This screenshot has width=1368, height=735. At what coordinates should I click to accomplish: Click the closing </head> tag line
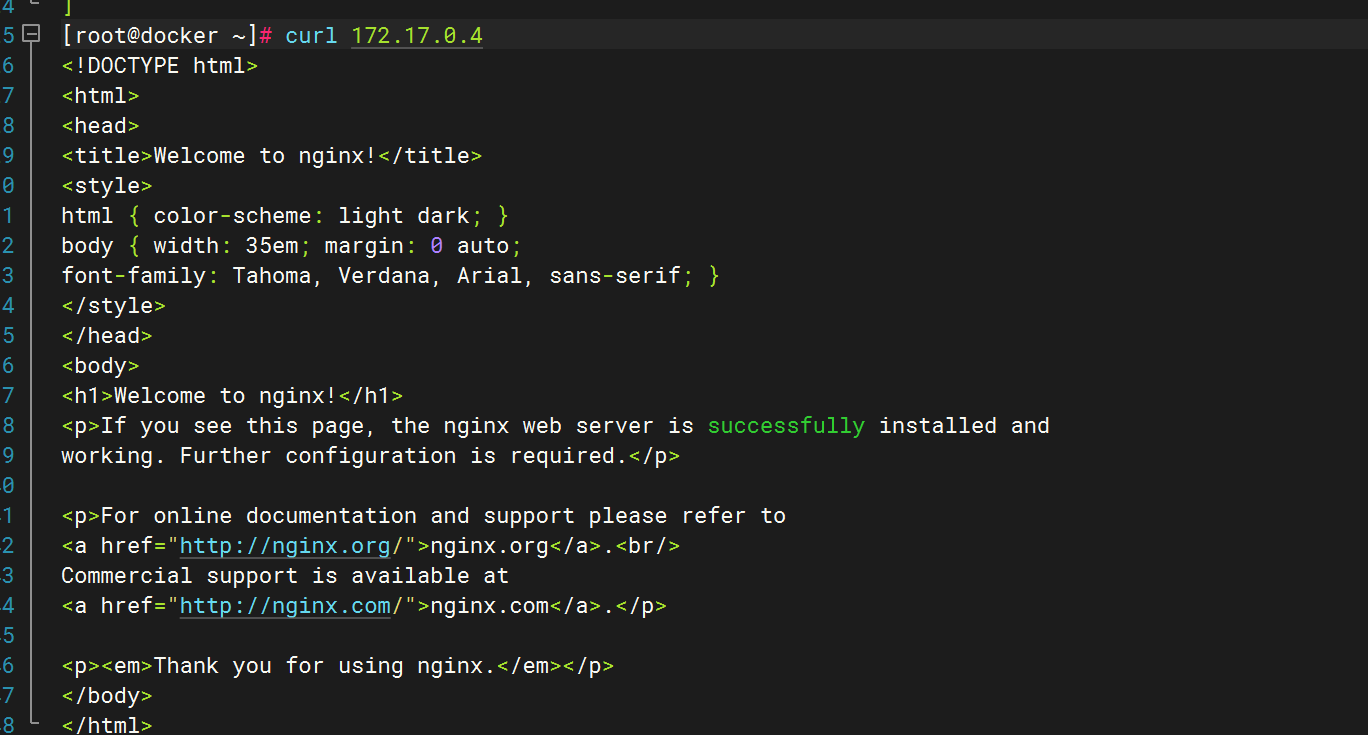[107, 336]
